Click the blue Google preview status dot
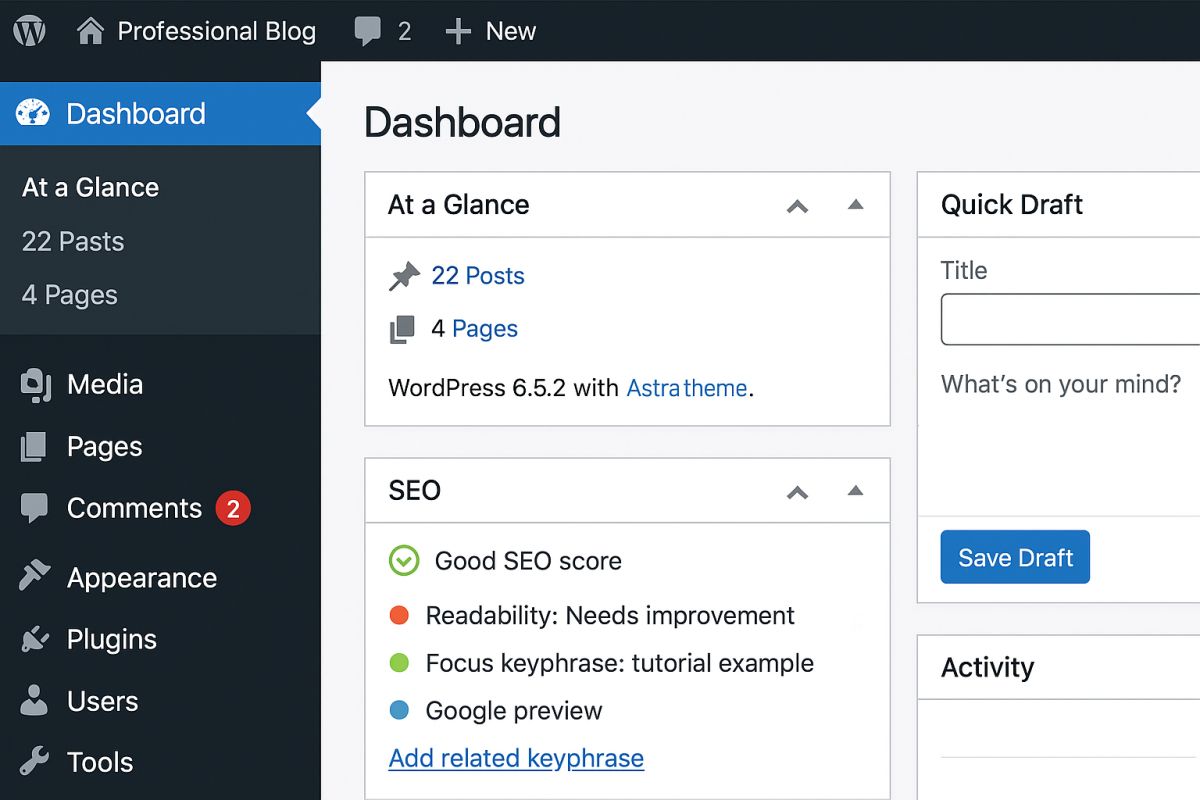The image size is (1200, 800). 399,711
